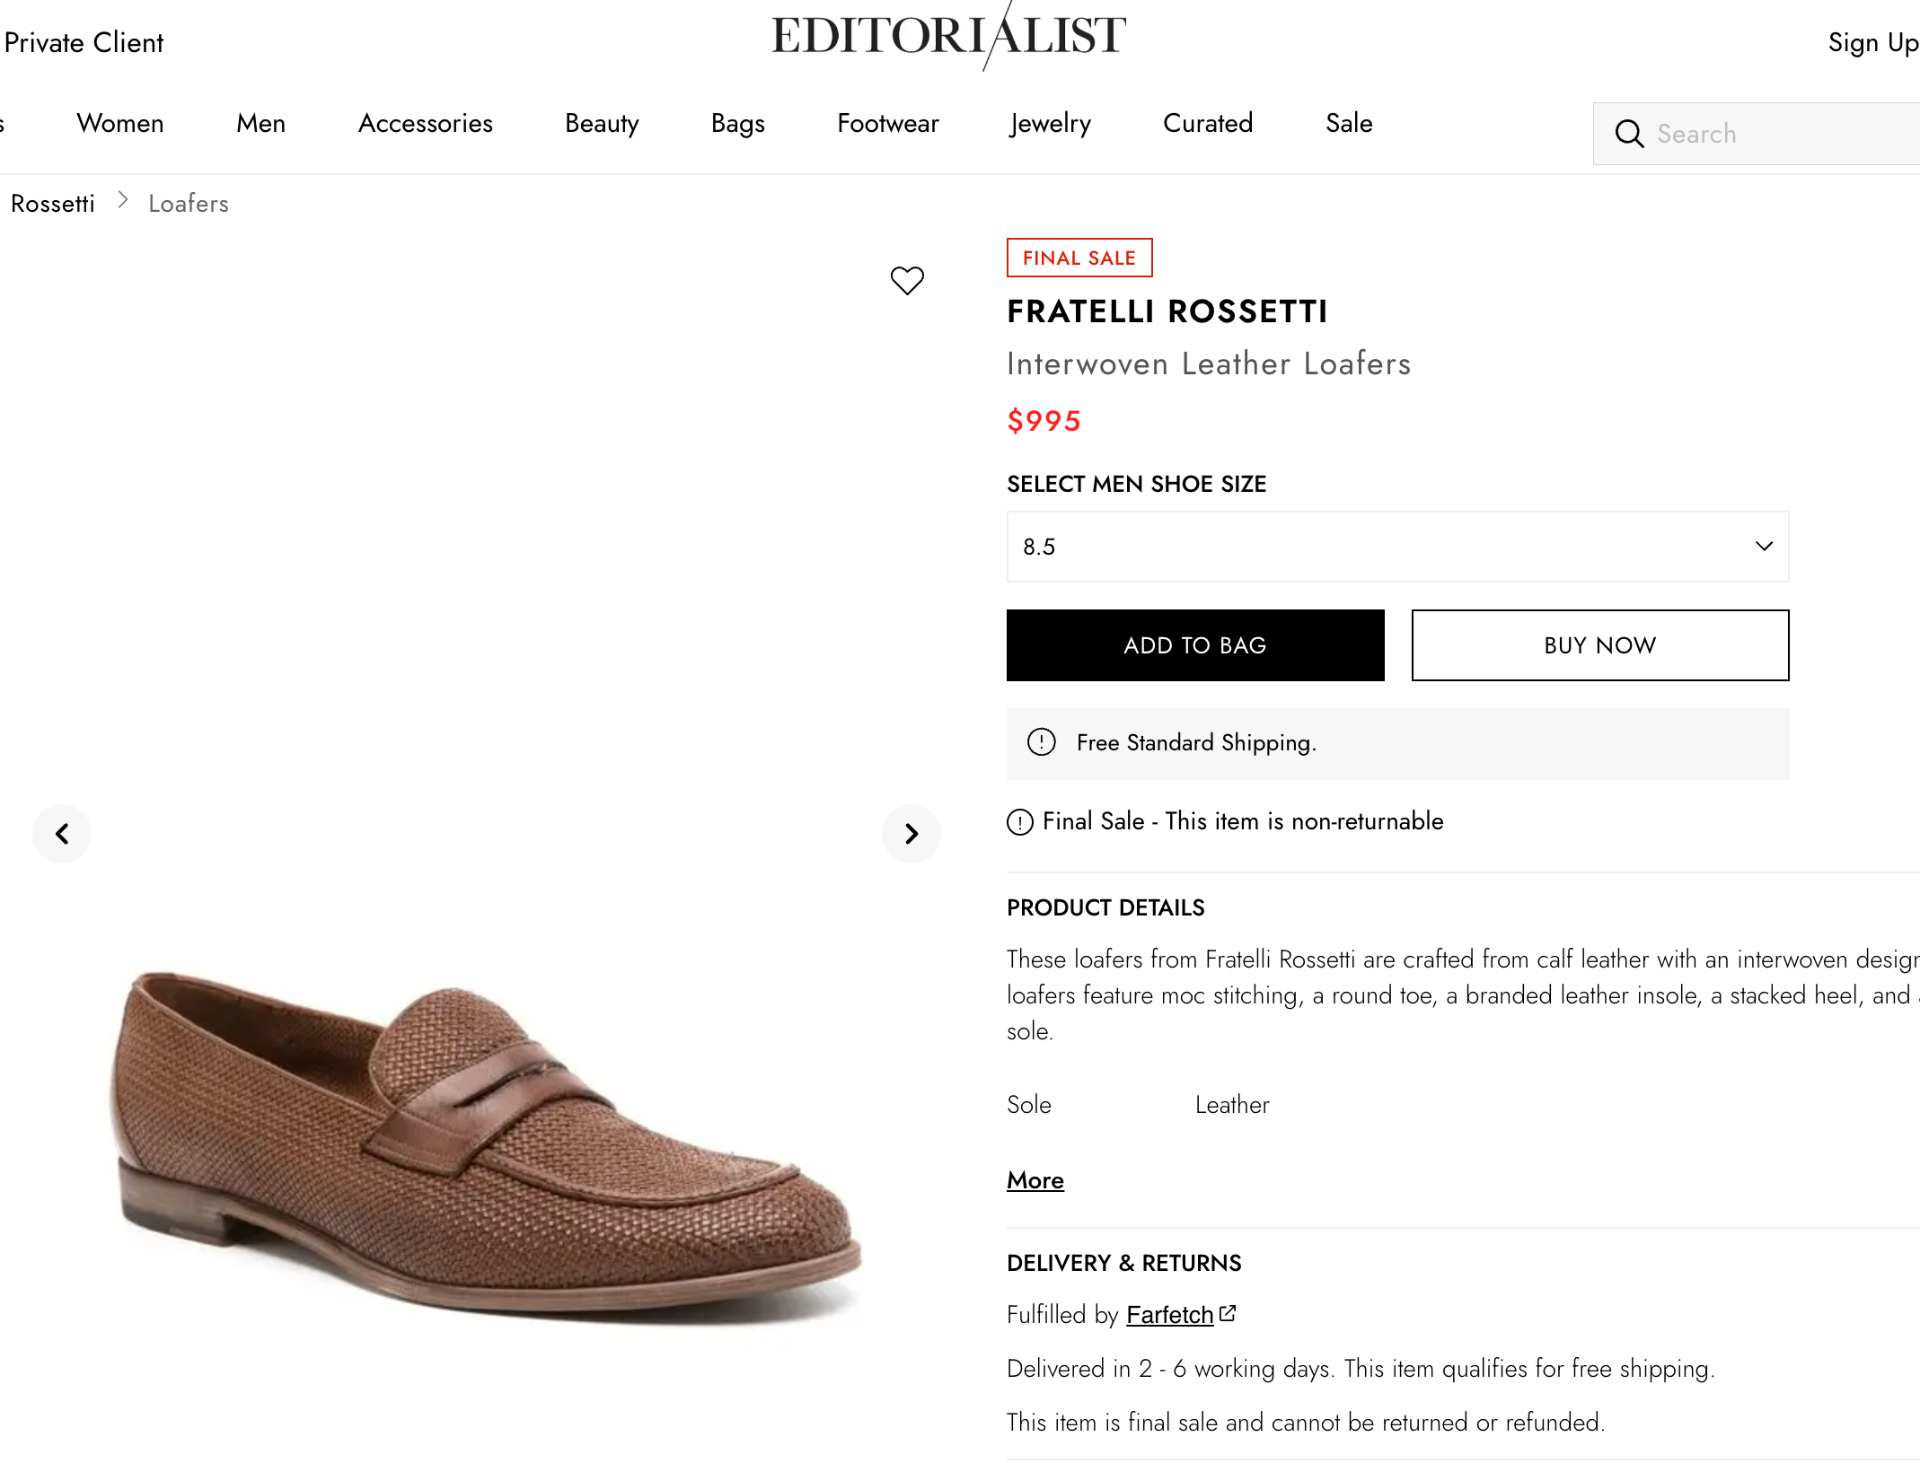Click the search magnifier icon

coord(1629,133)
